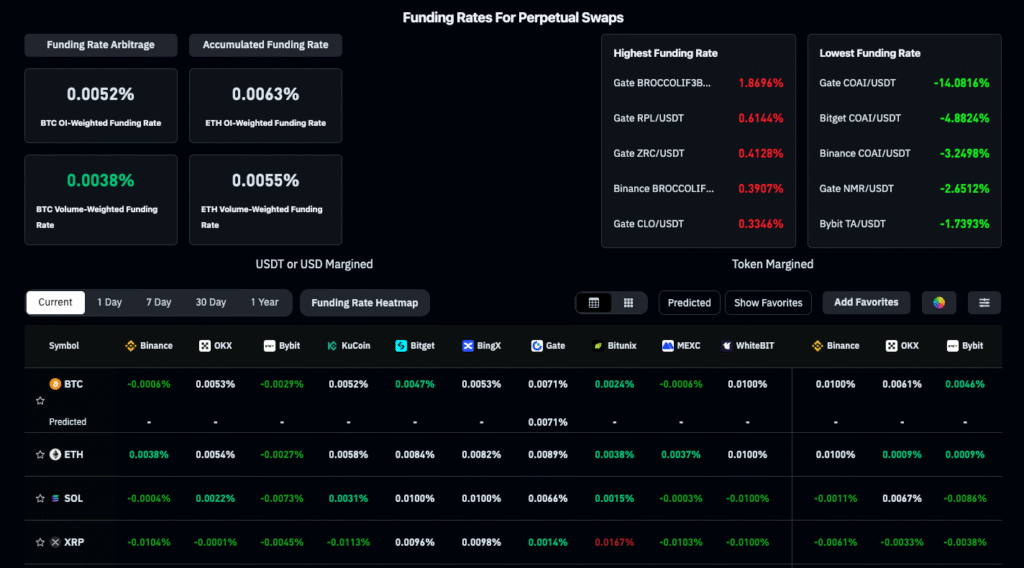The width and height of the screenshot is (1024, 568).
Task: Click the Bitunix exchange logo
Action: pyautogui.click(x=598, y=346)
